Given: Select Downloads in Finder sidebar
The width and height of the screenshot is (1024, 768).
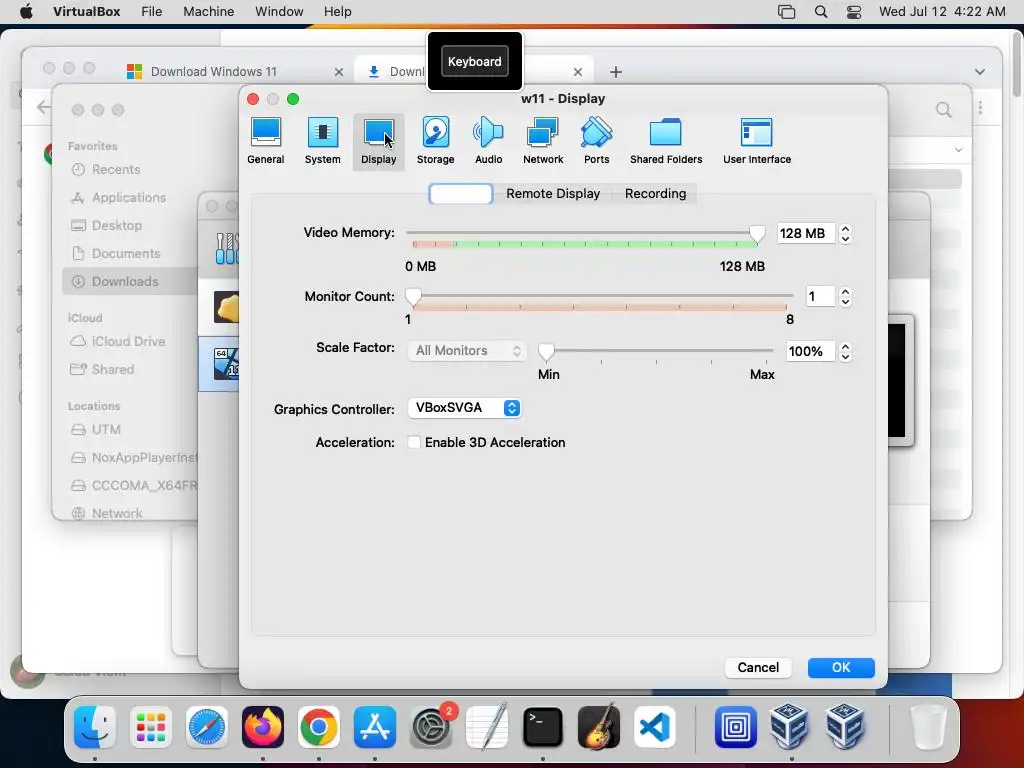Looking at the screenshot, I should (129, 281).
